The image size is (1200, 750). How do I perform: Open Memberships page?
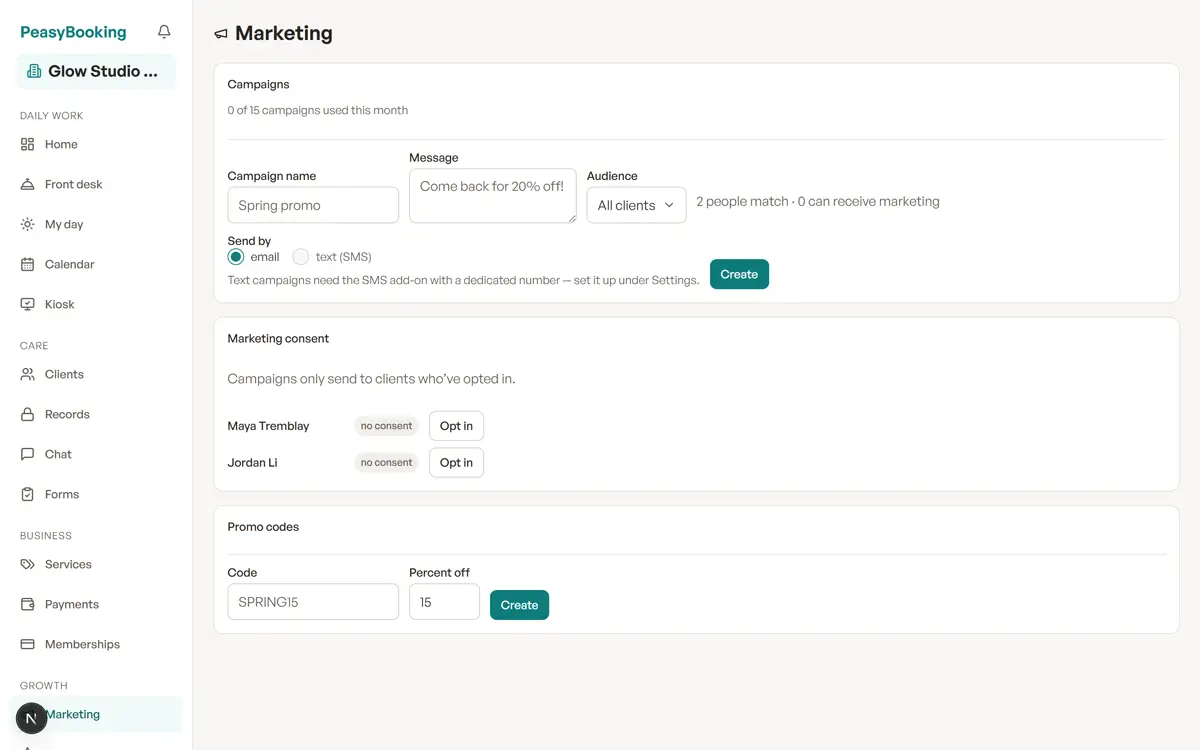96,644
